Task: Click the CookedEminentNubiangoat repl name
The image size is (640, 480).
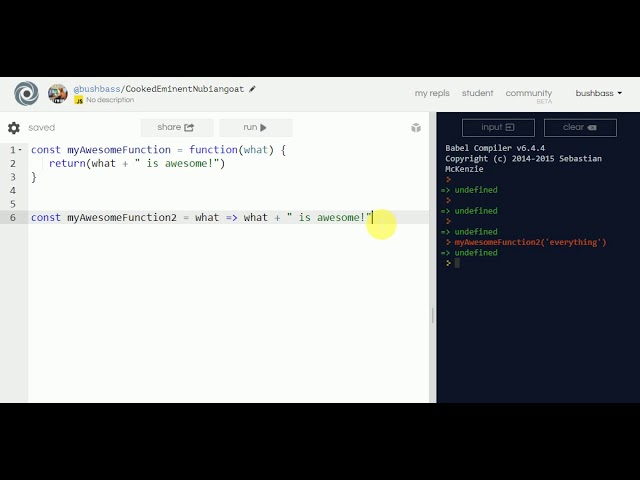Action: 184,89
